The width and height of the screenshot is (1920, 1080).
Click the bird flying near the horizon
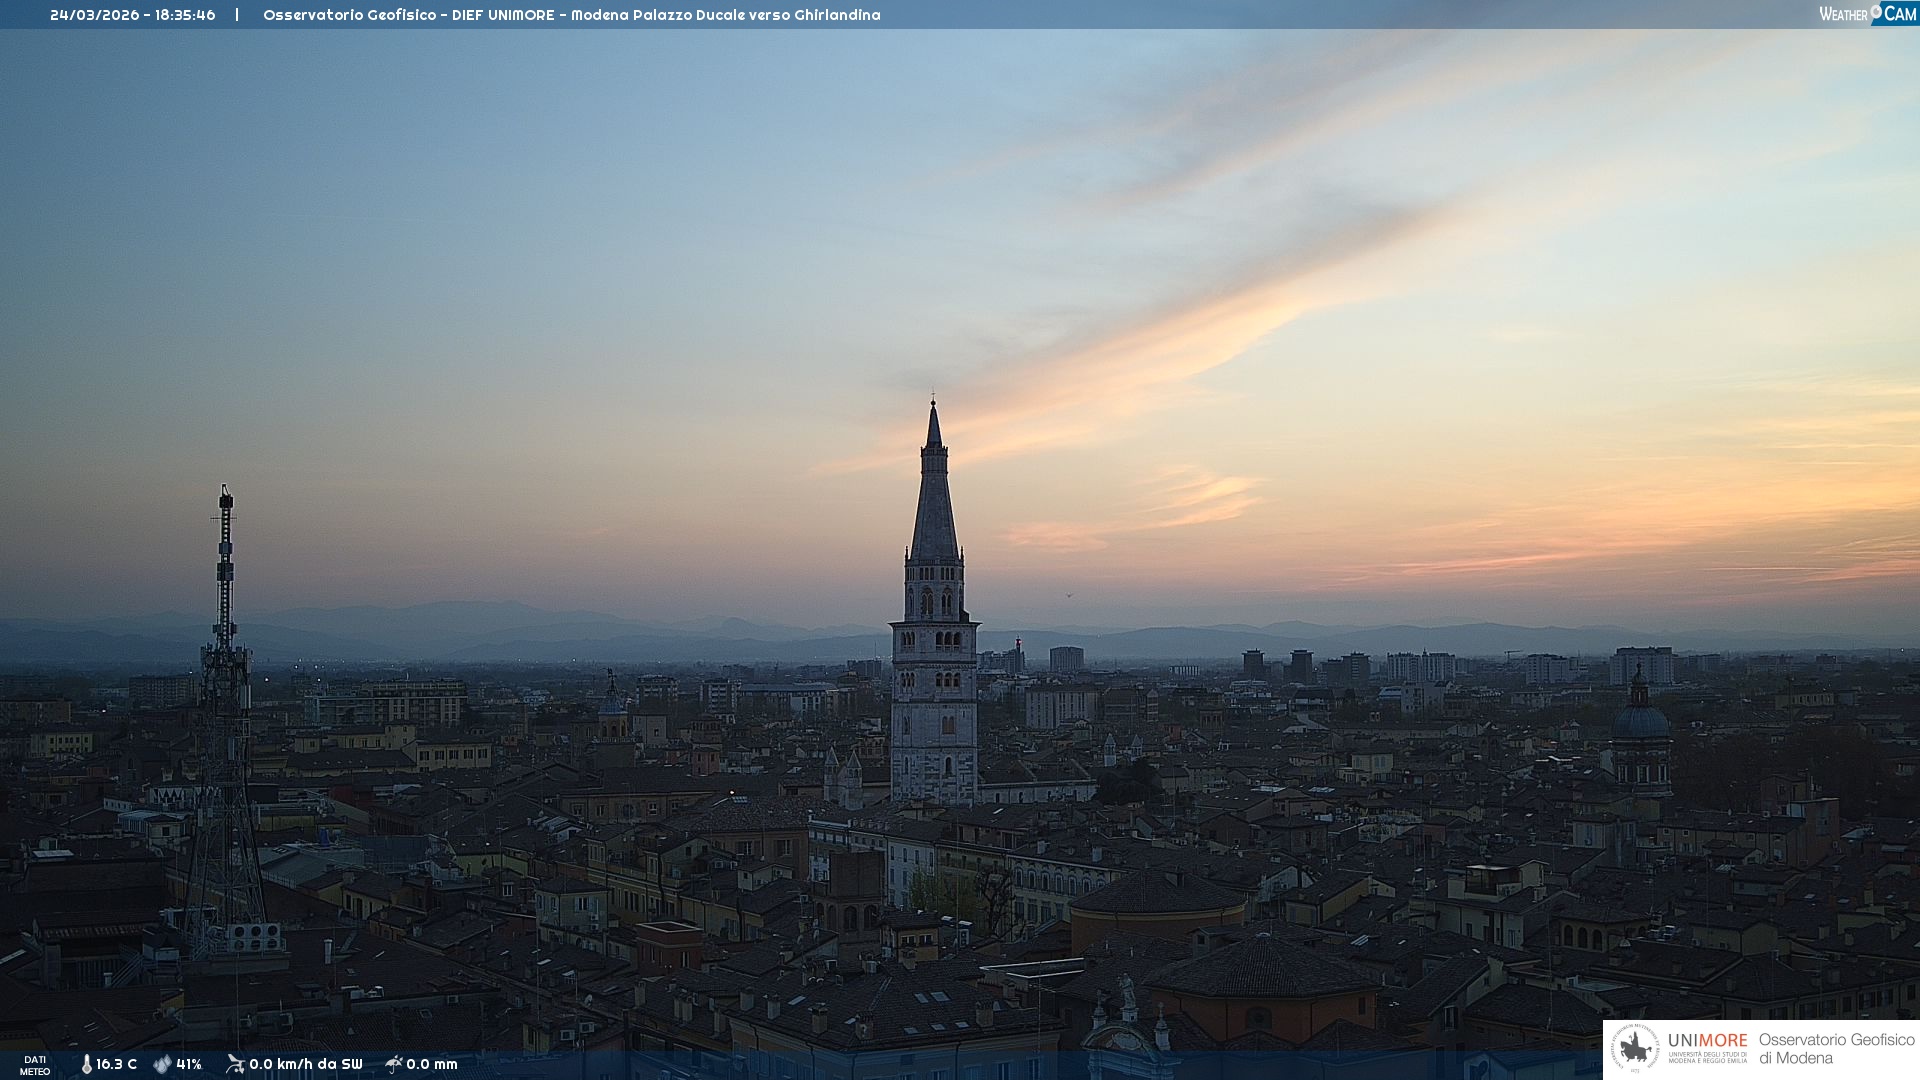pos(1069,595)
